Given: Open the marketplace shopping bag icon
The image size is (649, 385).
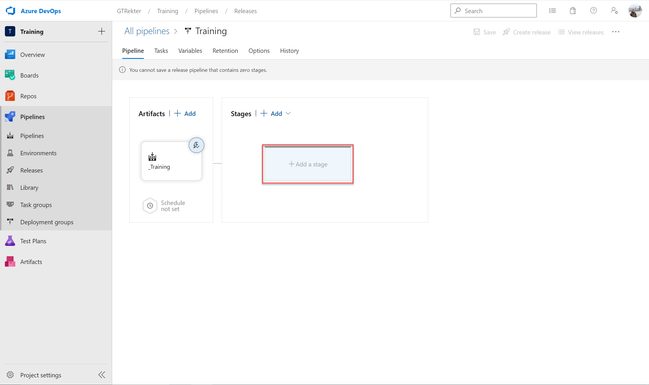Looking at the screenshot, I should pyautogui.click(x=573, y=11).
